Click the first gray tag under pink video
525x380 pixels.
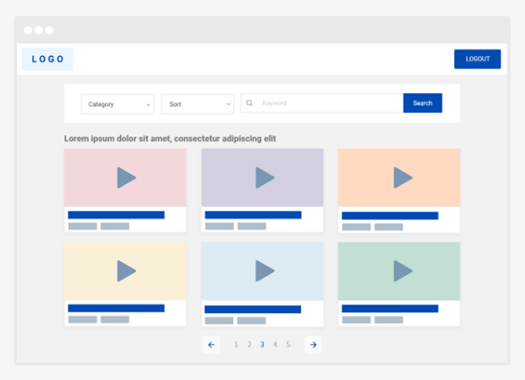tap(83, 226)
